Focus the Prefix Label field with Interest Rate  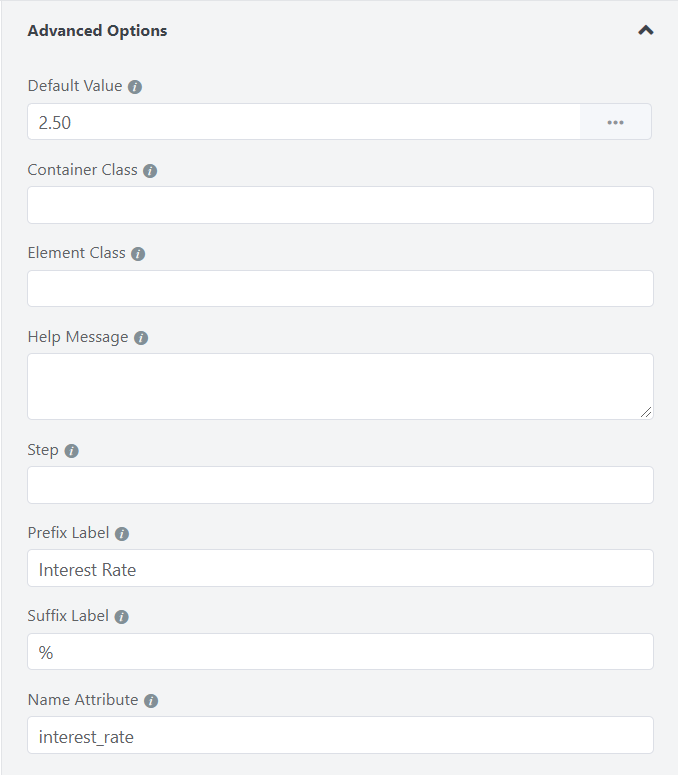pyautogui.click(x=340, y=568)
